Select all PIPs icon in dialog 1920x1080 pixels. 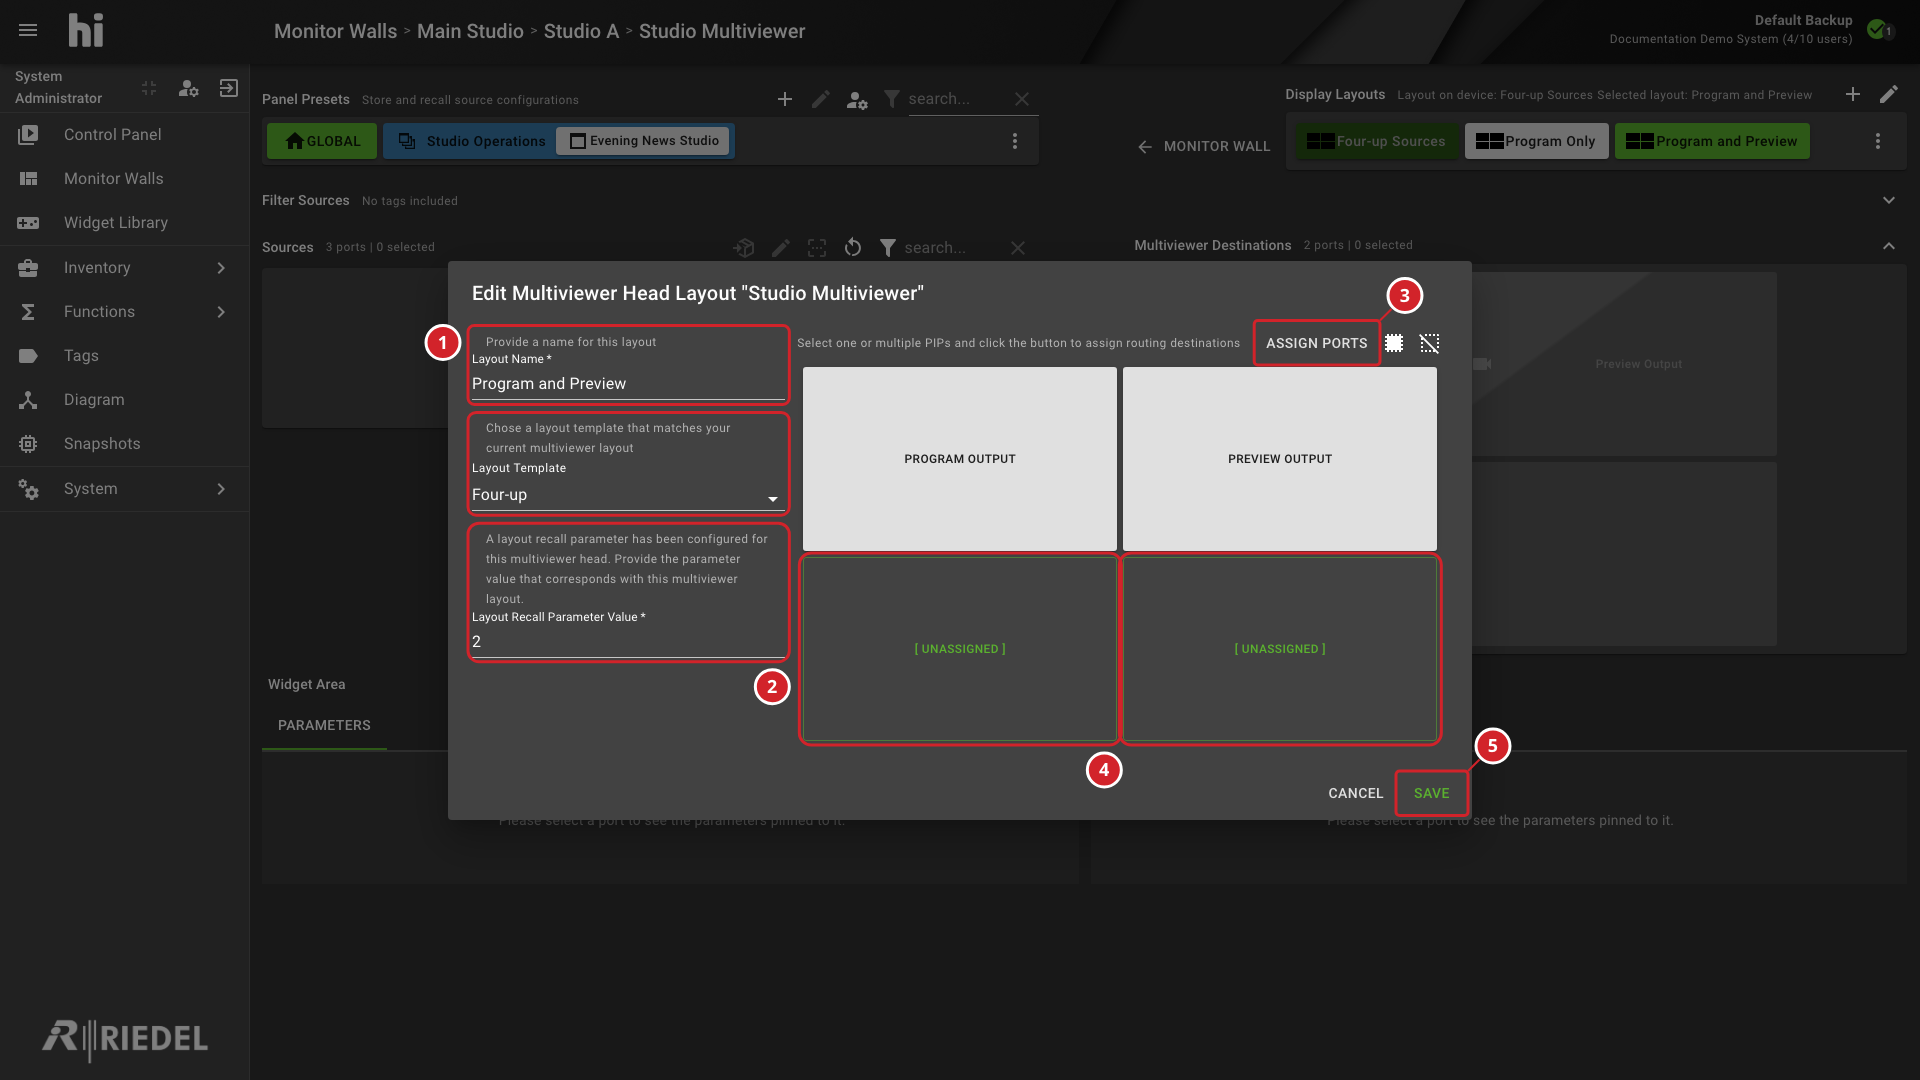click(x=1394, y=343)
